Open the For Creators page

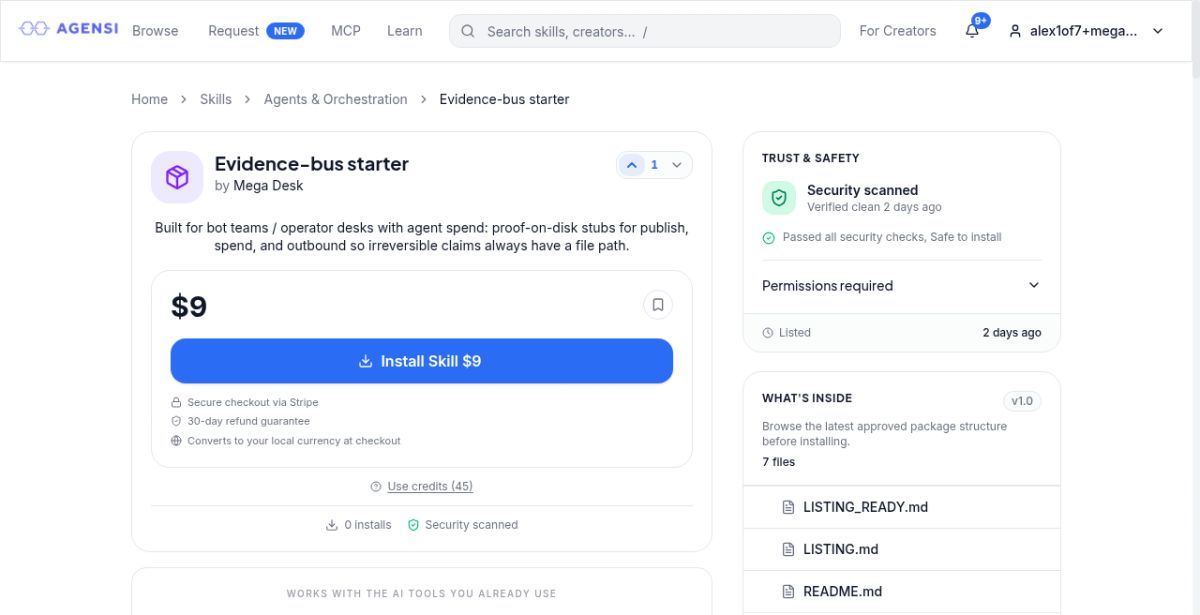(898, 31)
